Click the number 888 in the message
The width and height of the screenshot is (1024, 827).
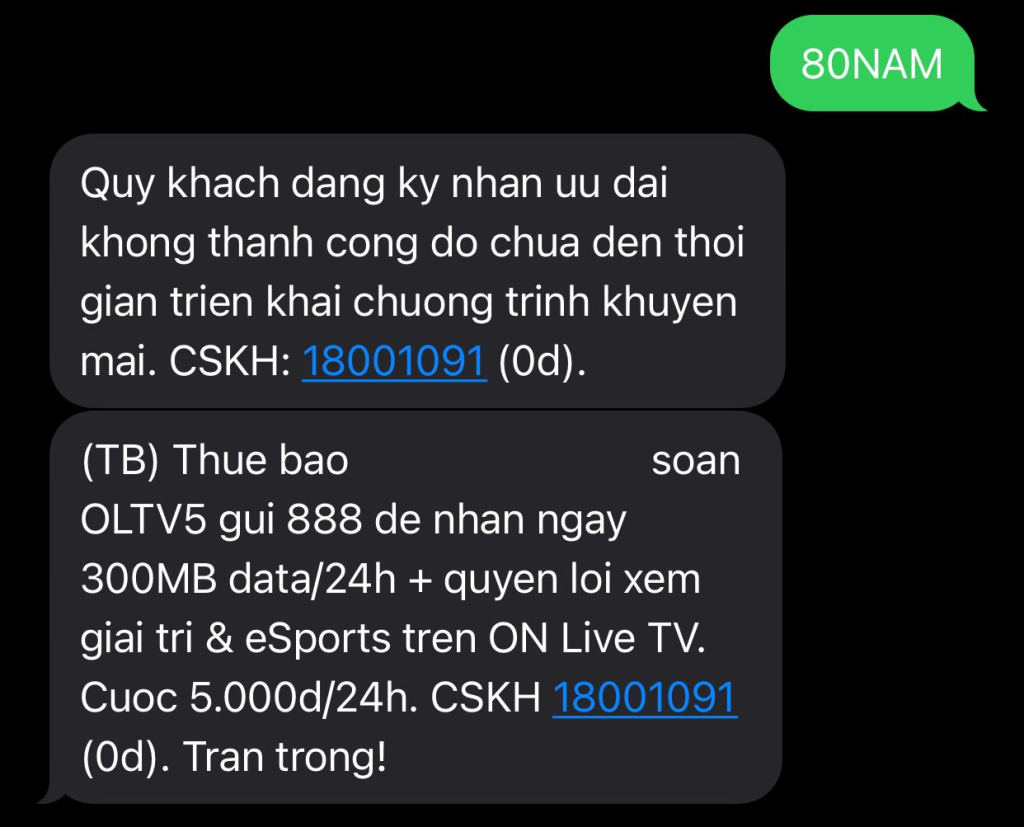click(324, 520)
